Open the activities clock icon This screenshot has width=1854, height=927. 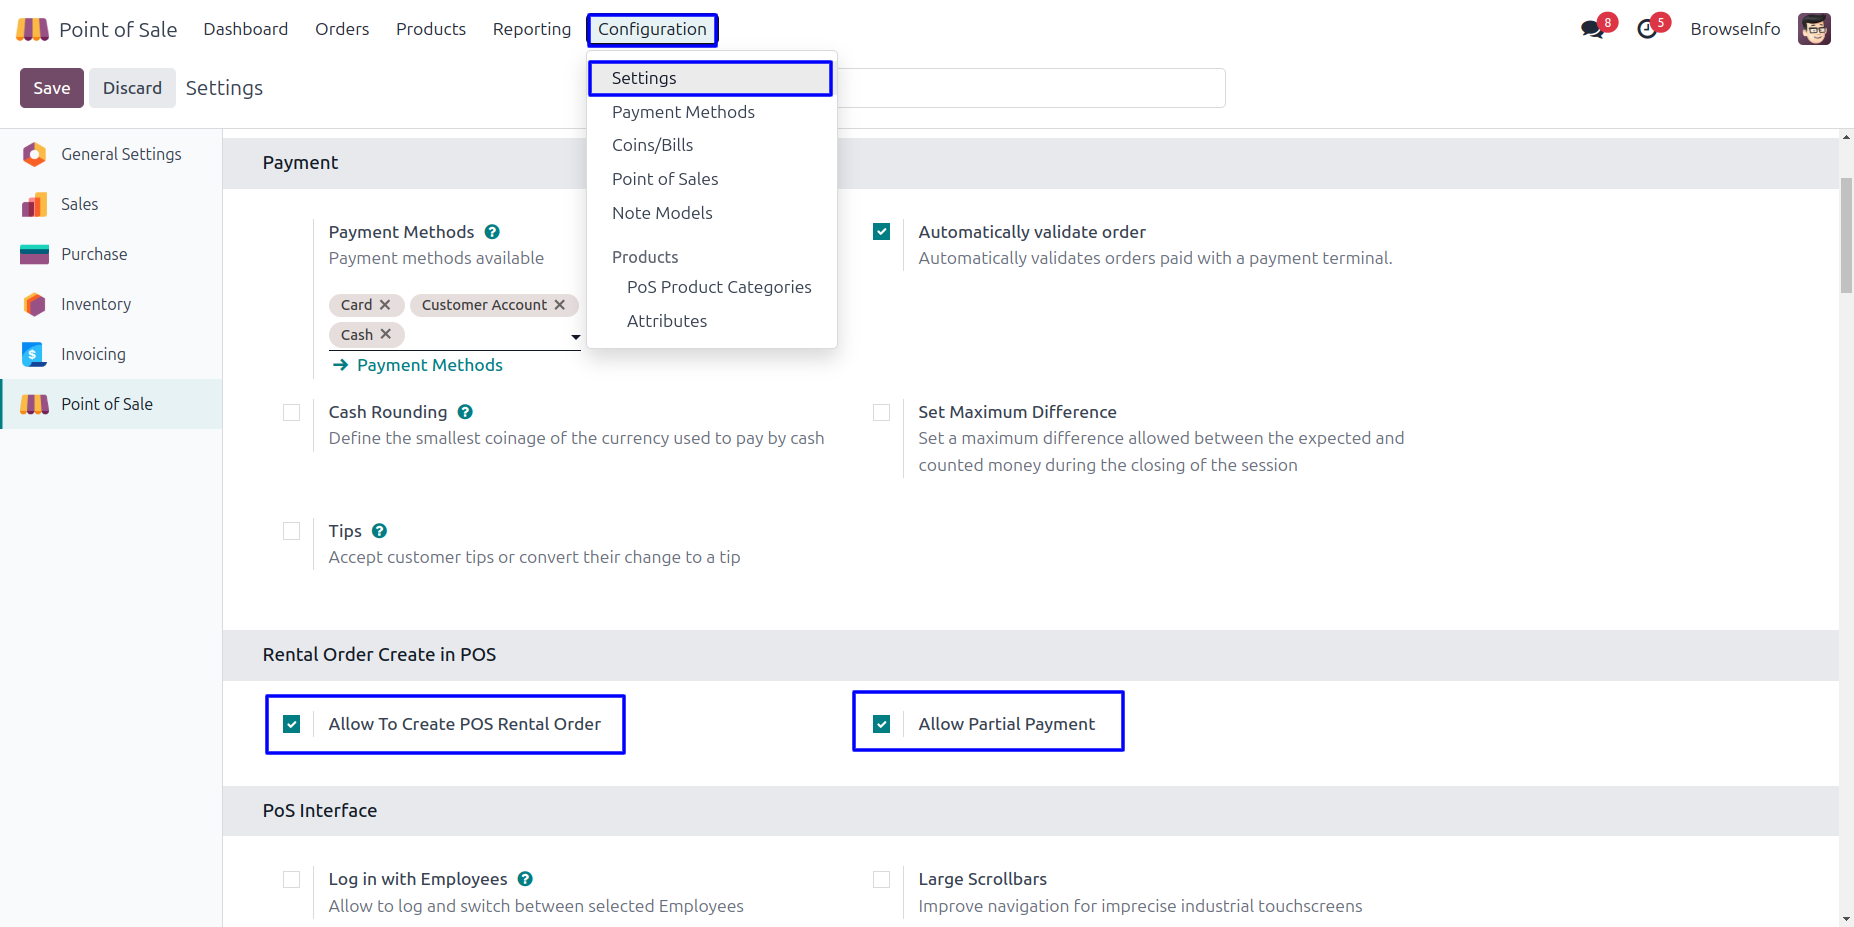pyautogui.click(x=1647, y=29)
